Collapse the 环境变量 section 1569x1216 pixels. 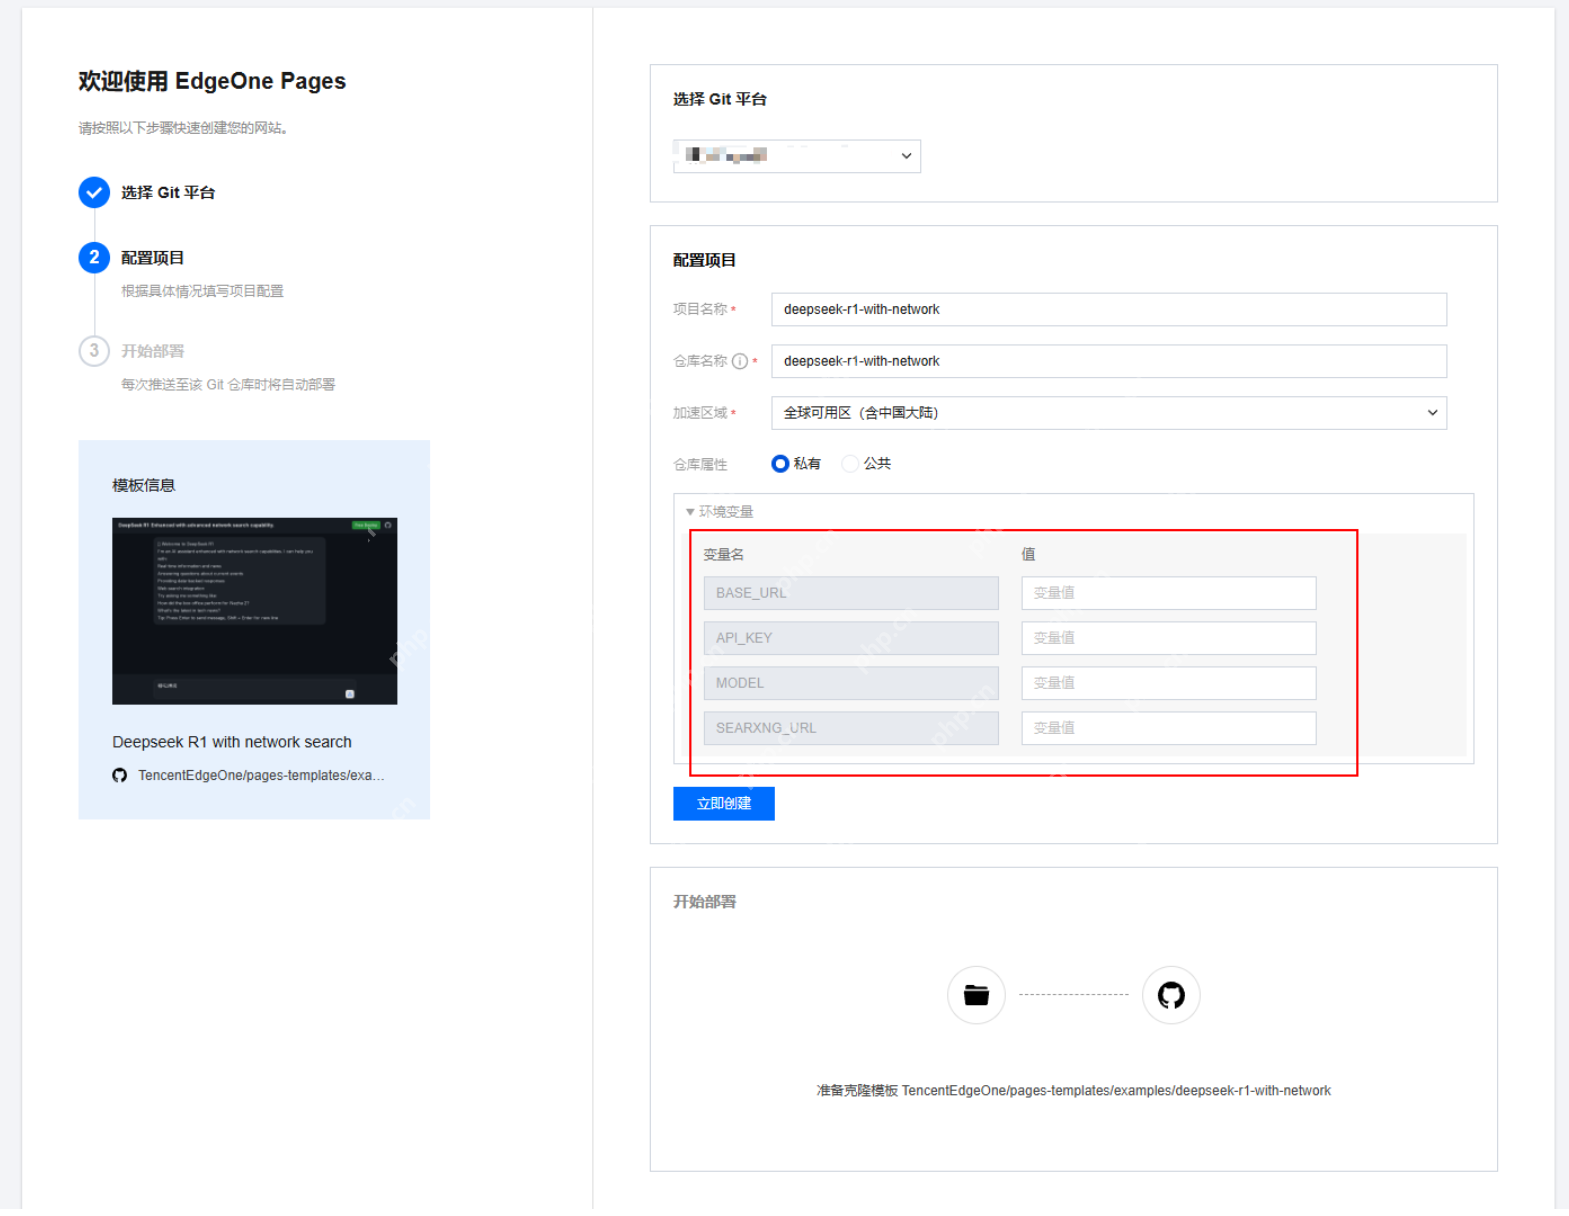(x=719, y=511)
